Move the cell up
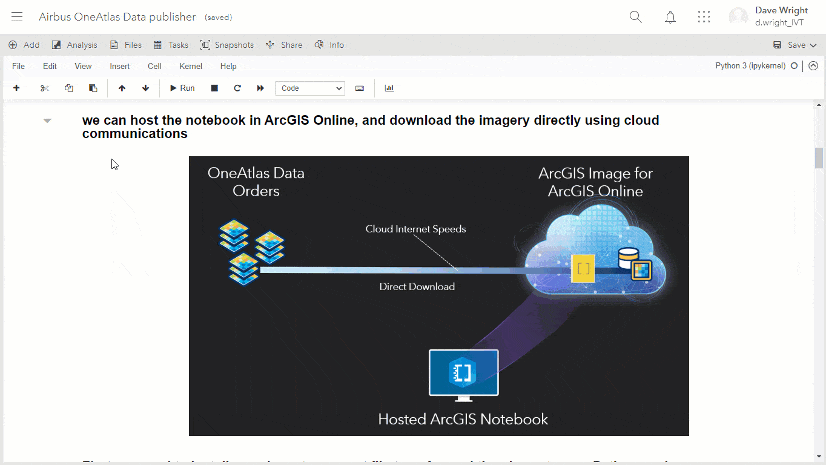826x465 pixels. click(x=122, y=88)
